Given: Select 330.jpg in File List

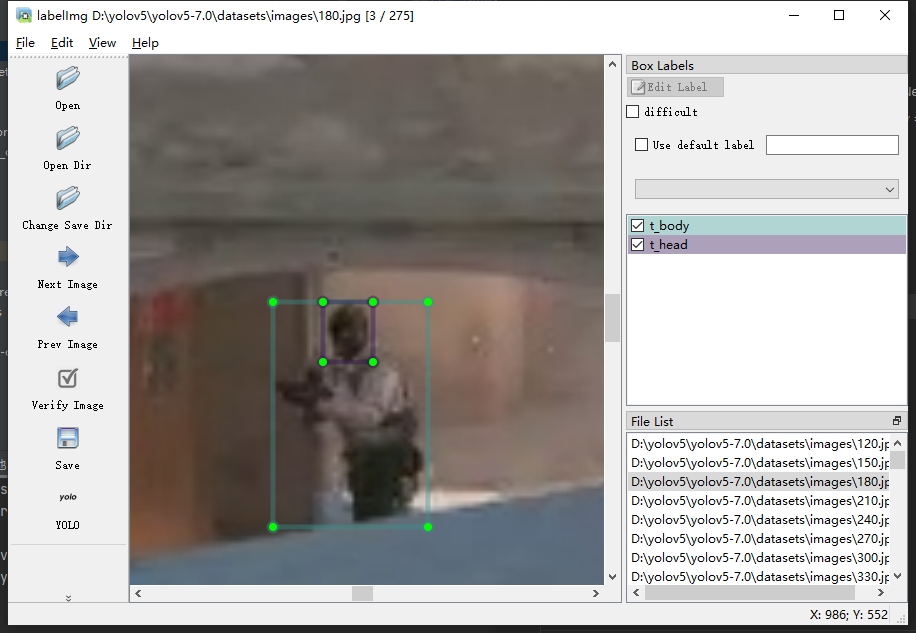Looking at the screenshot, I should coord(759,576).
